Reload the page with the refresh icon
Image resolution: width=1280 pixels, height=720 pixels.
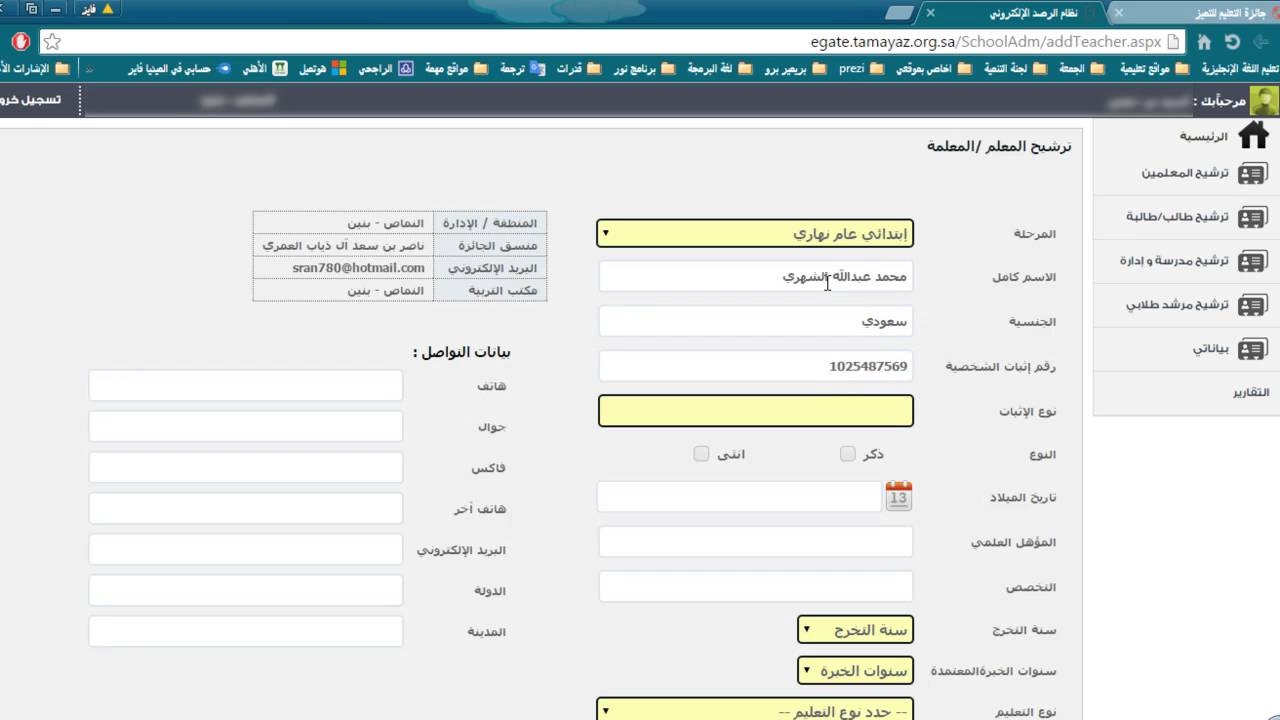point(1232,42)
